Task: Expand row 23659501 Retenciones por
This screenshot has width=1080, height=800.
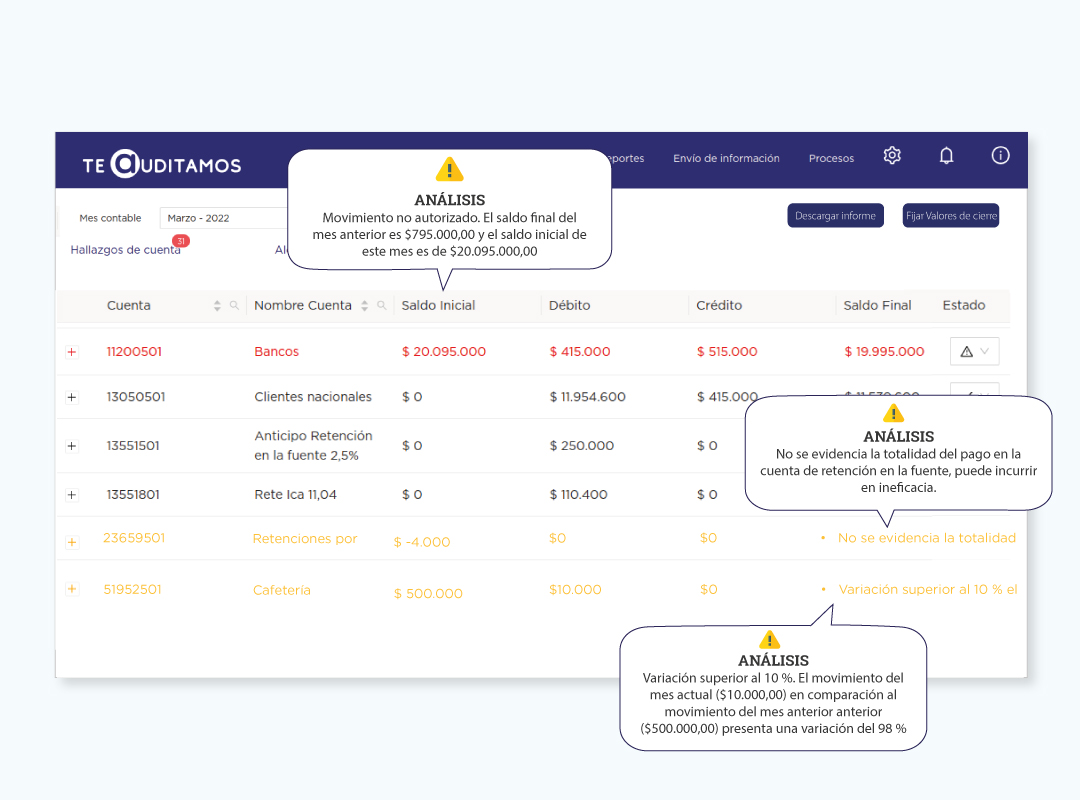Action: [72, 542]
